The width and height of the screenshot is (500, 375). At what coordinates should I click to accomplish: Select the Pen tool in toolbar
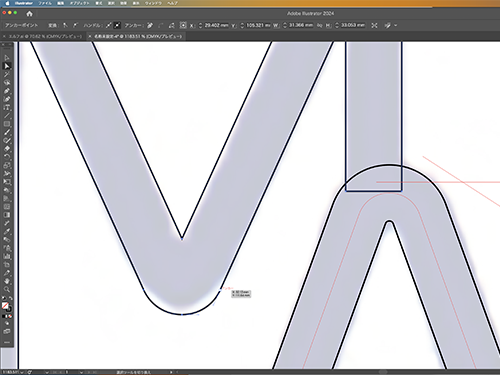(7, 91)
